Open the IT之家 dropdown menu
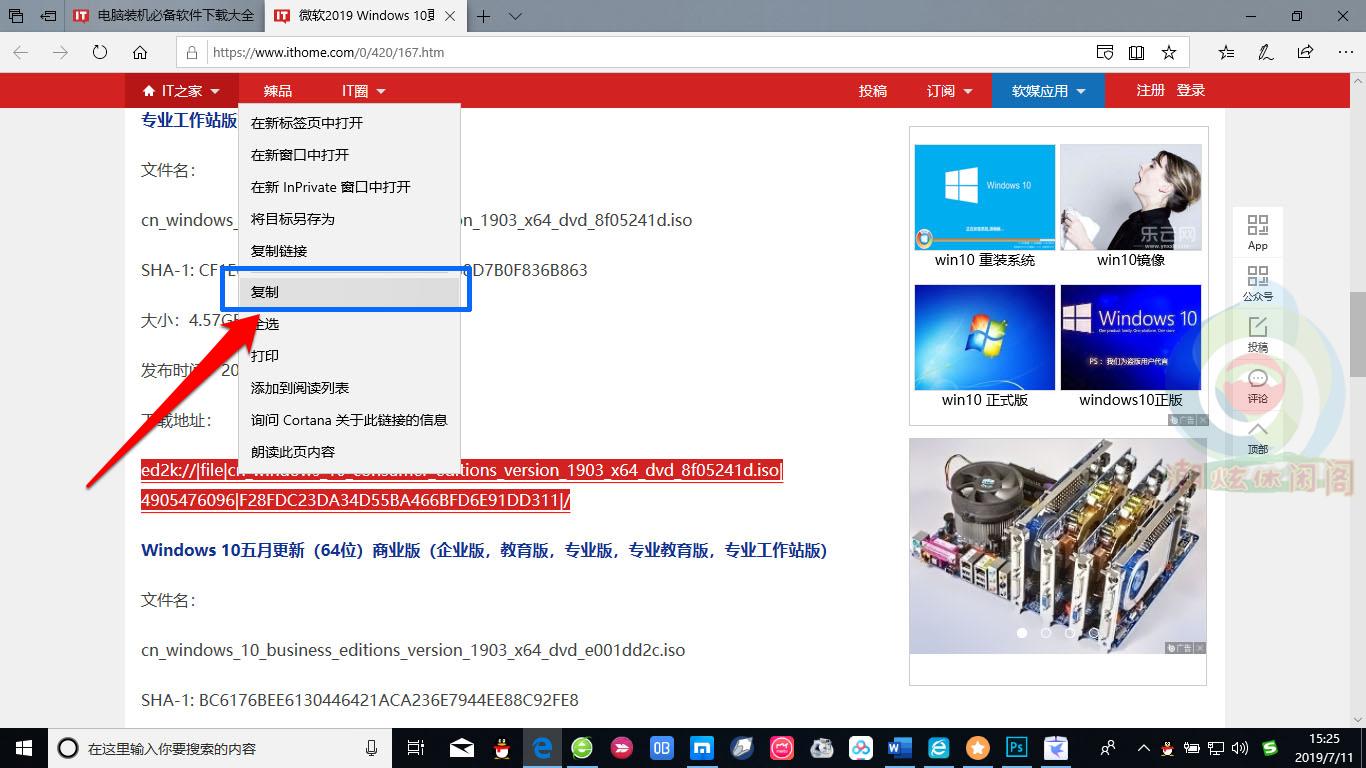This screenshot has height=768, width=1366. click(x=181, y=90)
